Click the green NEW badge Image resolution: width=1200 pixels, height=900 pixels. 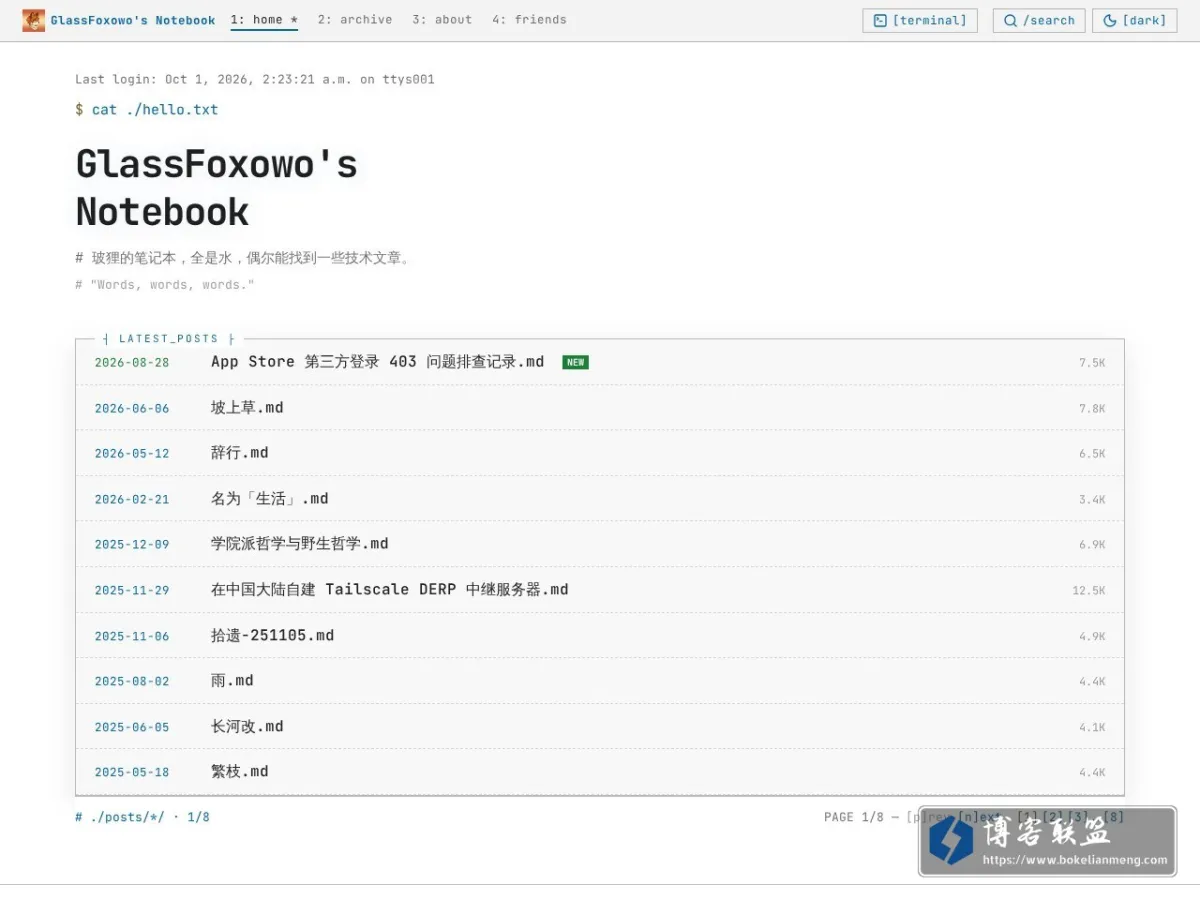(x=575, y=363)
